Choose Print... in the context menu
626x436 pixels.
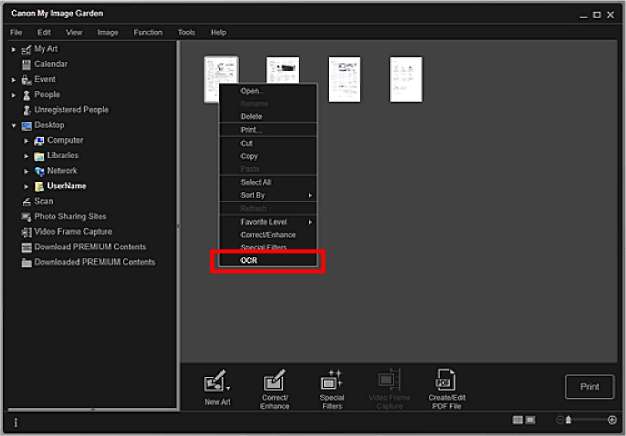(x=251, y=130)
